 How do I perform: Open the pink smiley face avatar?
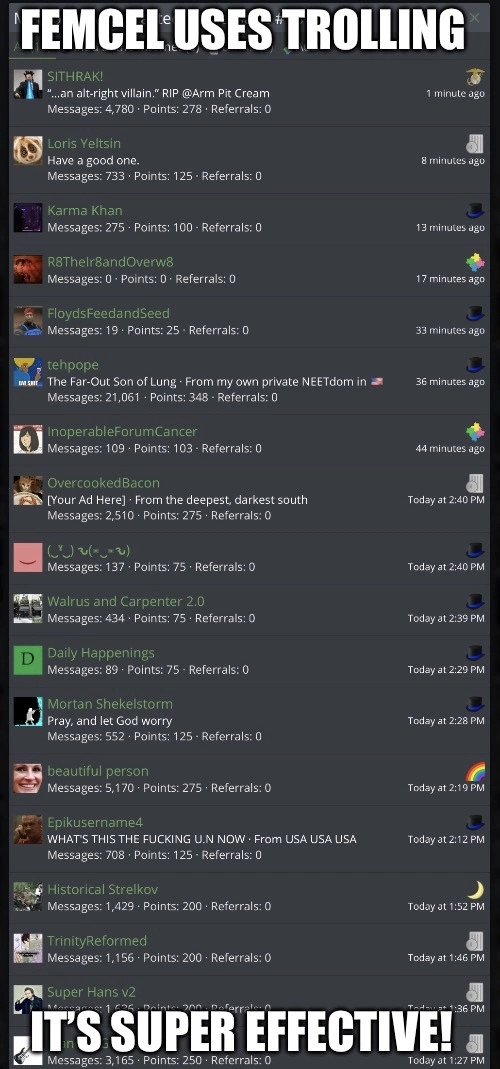[x=28, y=558]
